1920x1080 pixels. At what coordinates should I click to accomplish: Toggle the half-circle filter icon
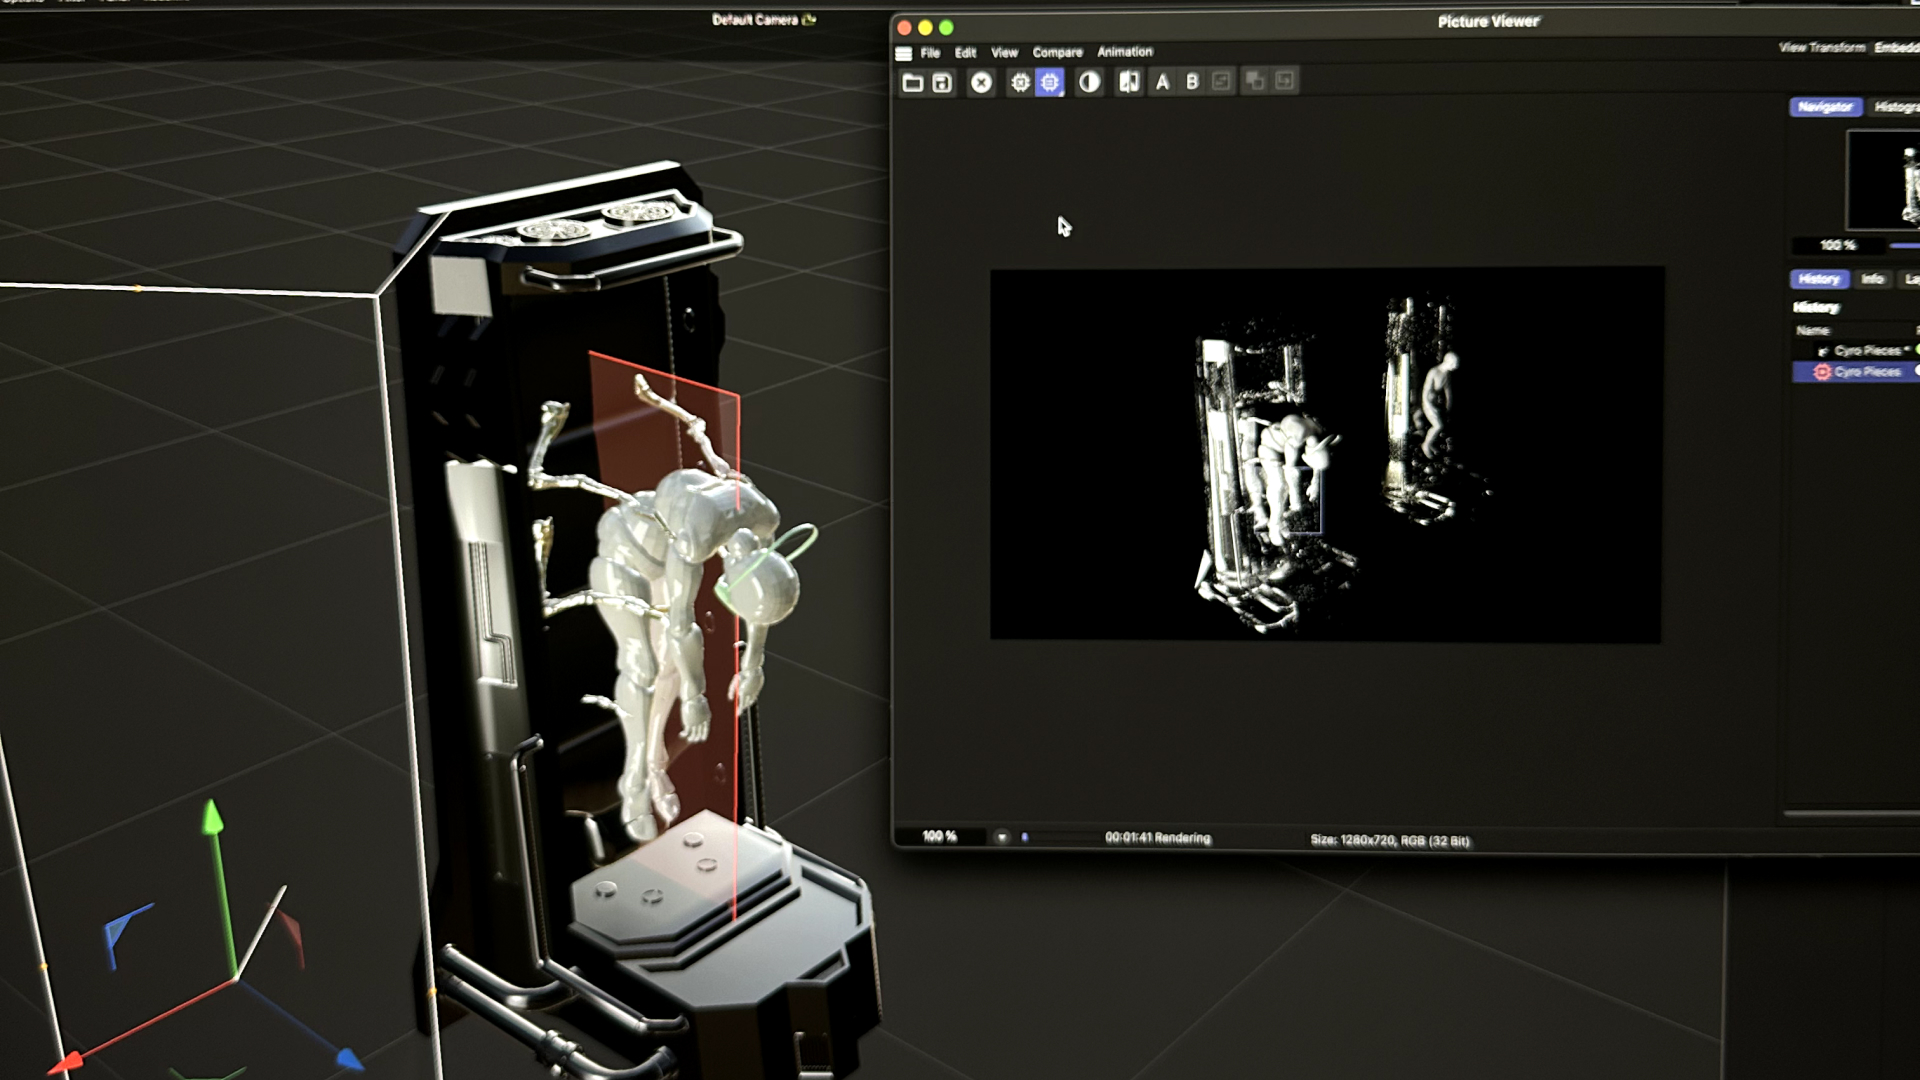click(1089, 83)
